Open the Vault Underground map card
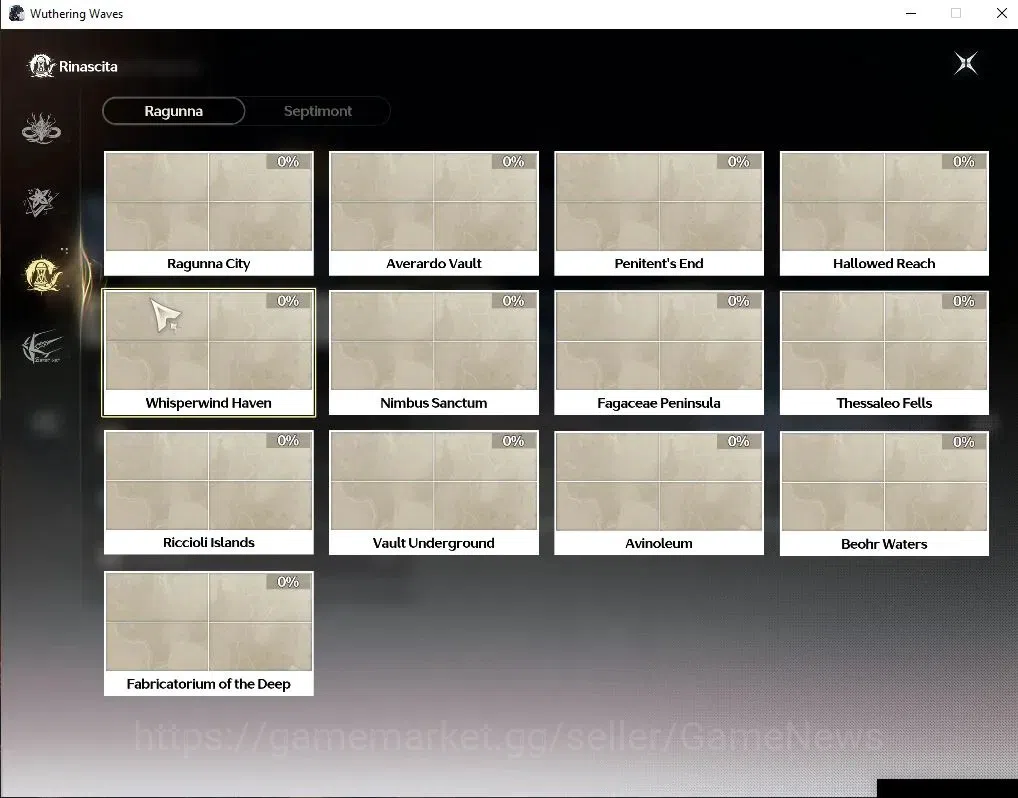Viewport: 1018px width, 798px height. [x=434, y=492]
